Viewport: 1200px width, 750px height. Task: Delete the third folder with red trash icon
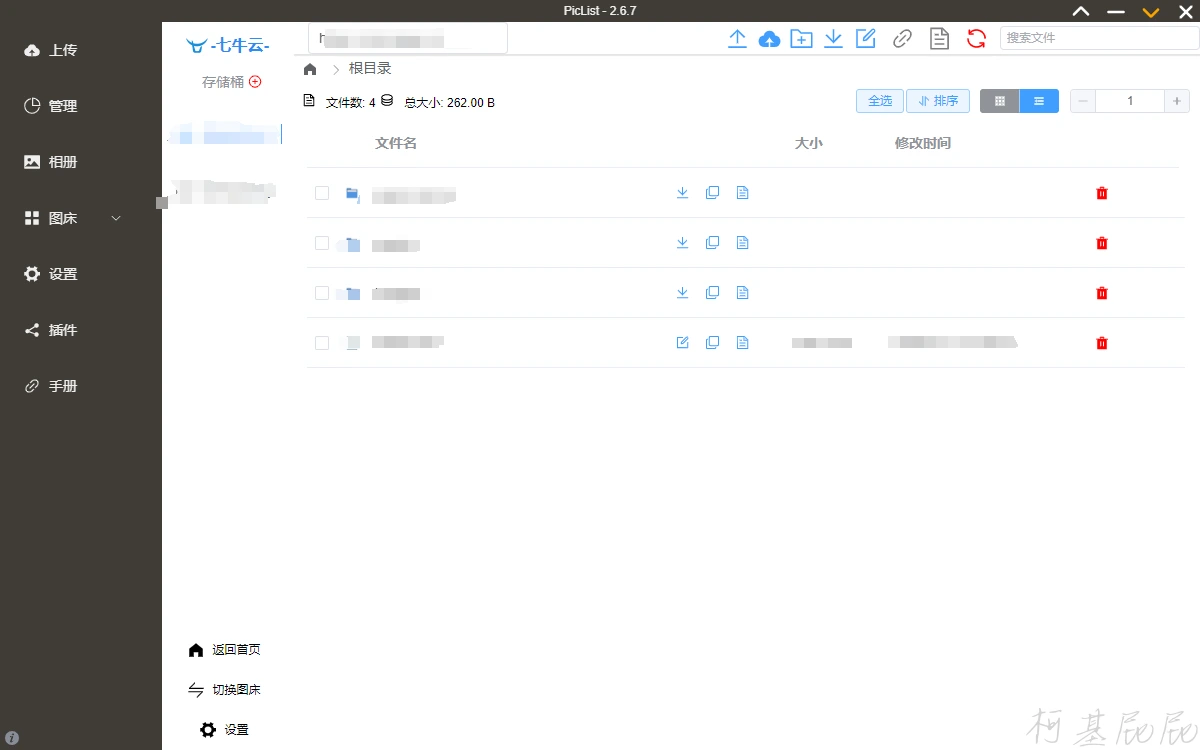pyautogui.click(x=1102, y=293)
